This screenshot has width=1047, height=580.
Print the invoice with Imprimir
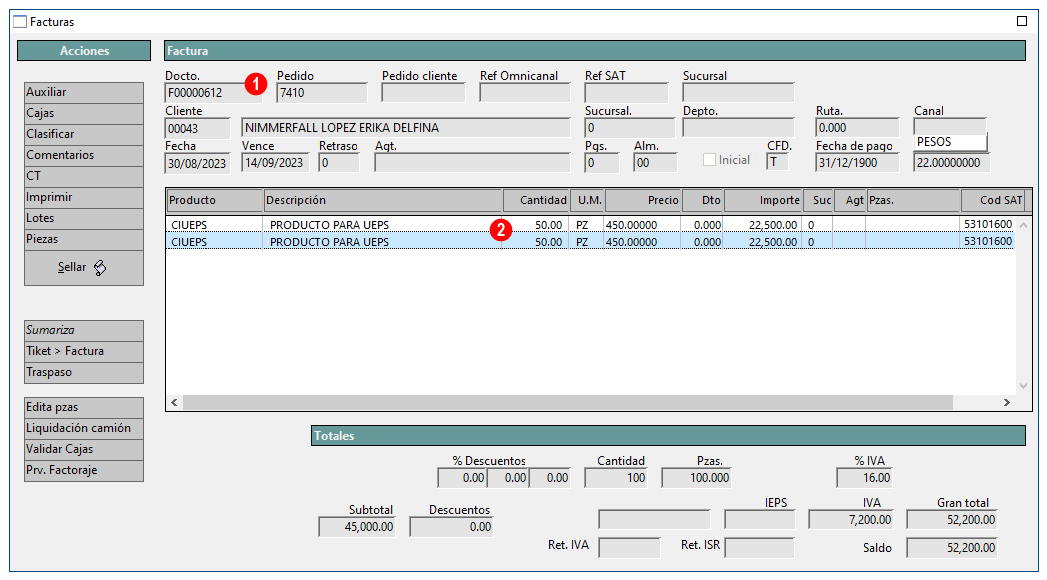pos(83,197)
